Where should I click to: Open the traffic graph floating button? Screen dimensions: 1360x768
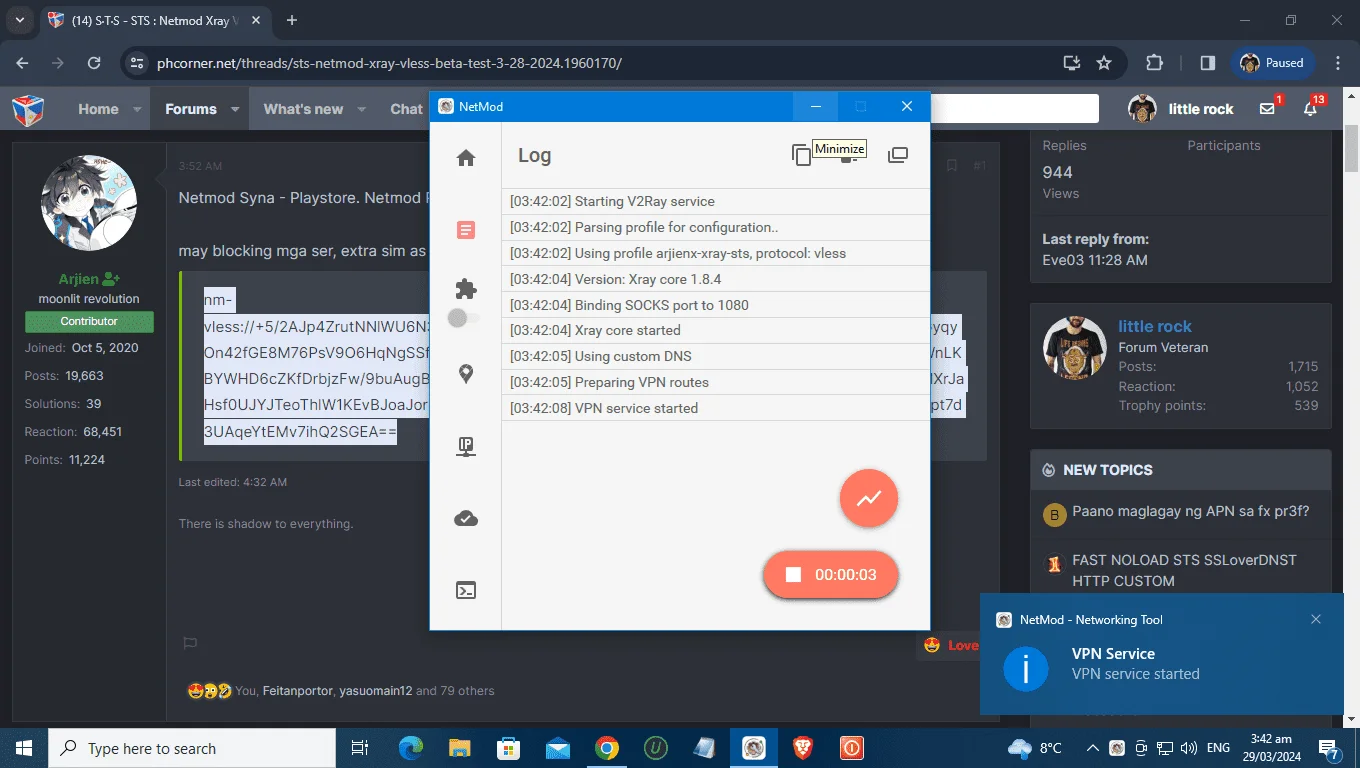click(869, 497)
